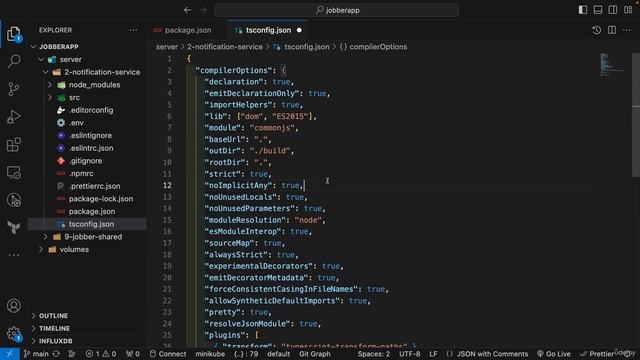Screen dimensions: 640x360
Task: Toggle primary side bar layout icon
Action: 583,10
